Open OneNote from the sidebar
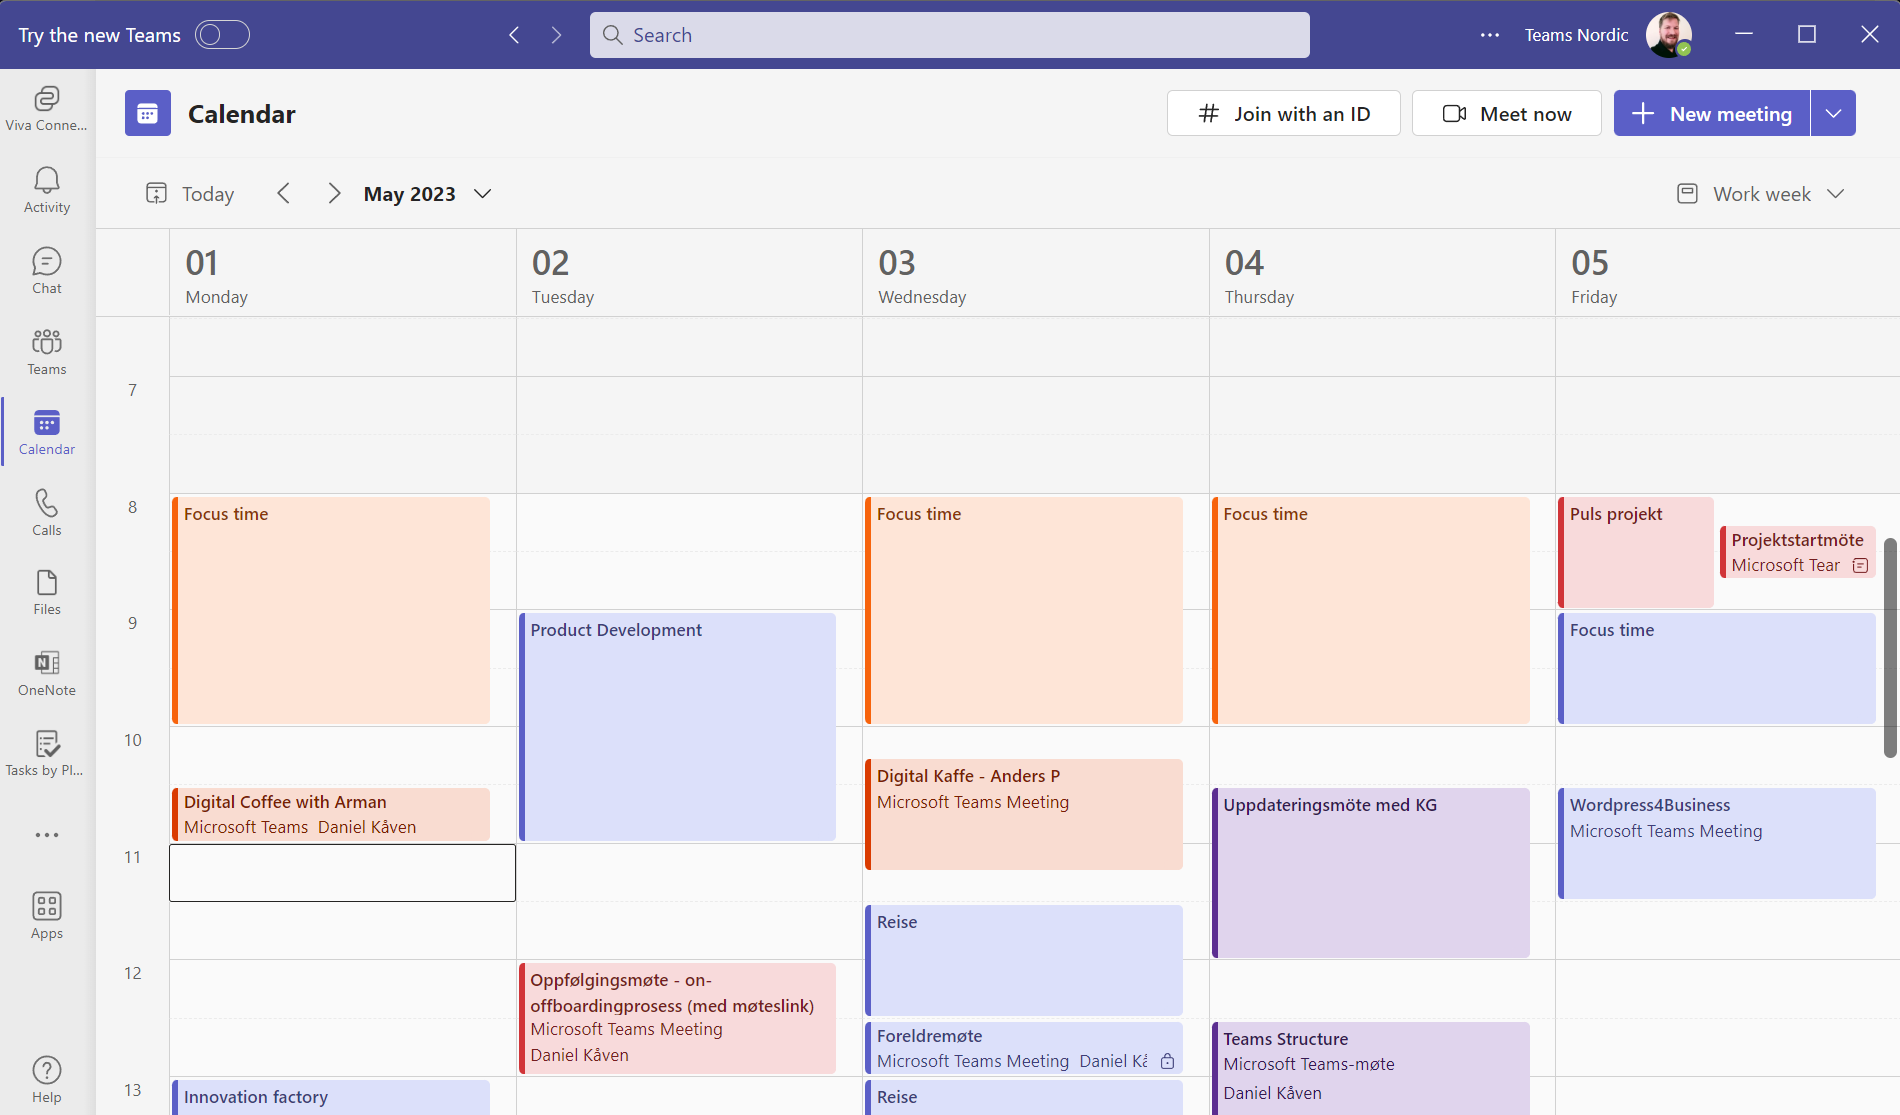 tap(46, 672)
